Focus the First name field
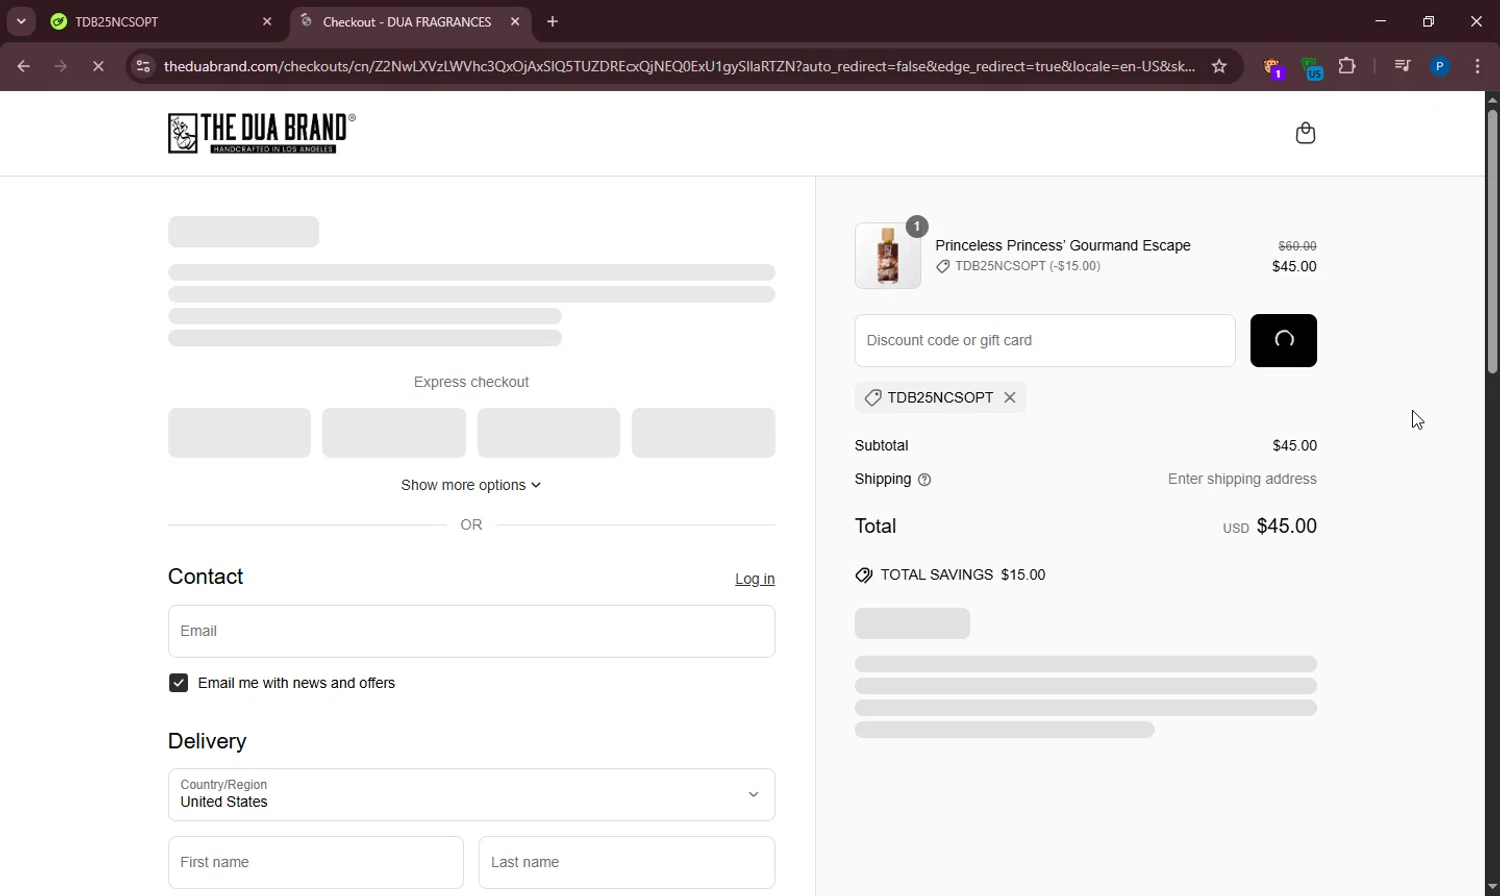 coord(315,862)
